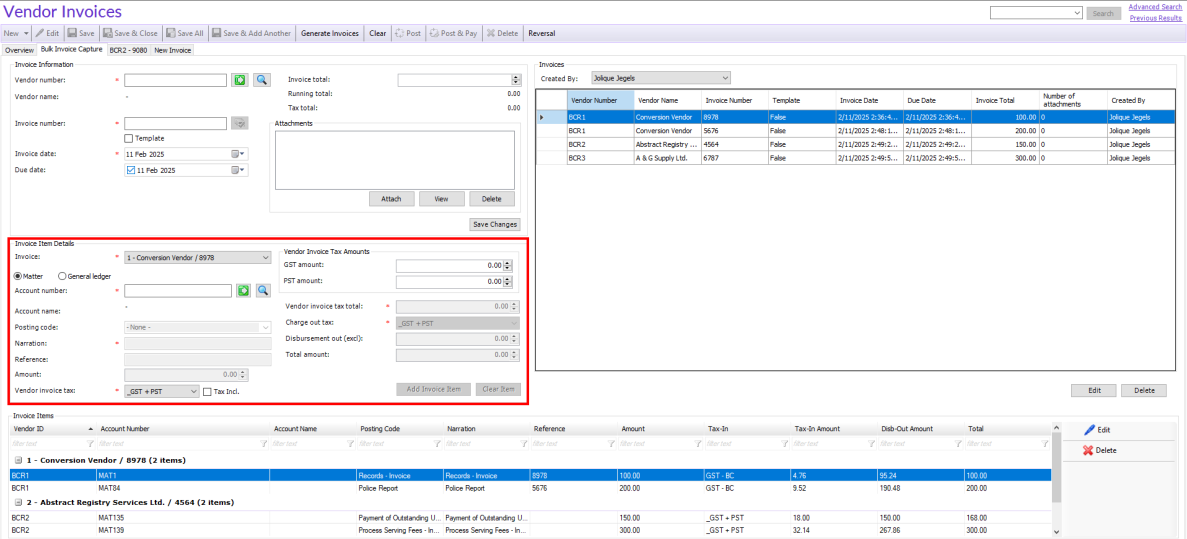Click the Generate Invoices button
This screenshot has height=539, width=1187.
pos(329,33)
